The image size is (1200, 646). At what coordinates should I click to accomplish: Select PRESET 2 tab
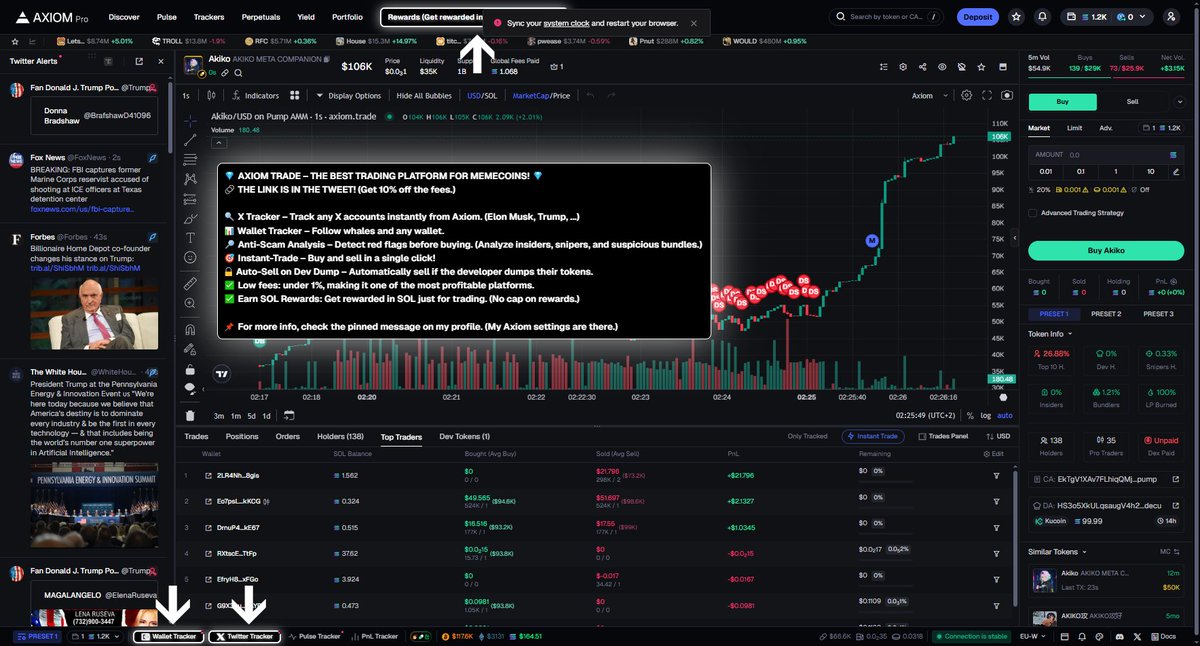pyautogui.click(x=1105, y=314)
